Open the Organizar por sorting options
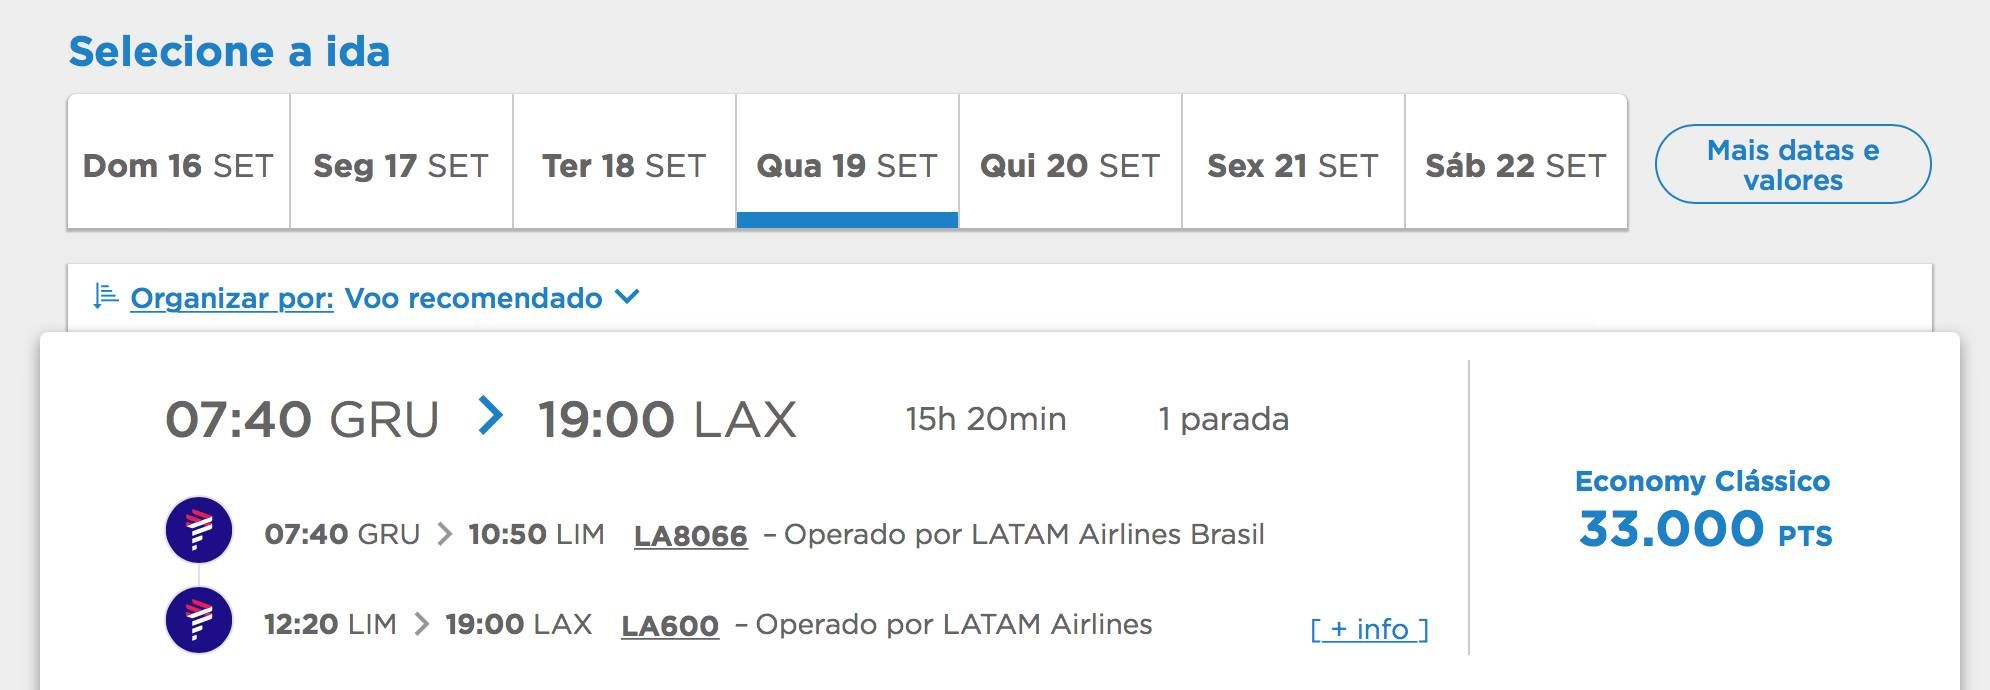 [x=232, y=298]
